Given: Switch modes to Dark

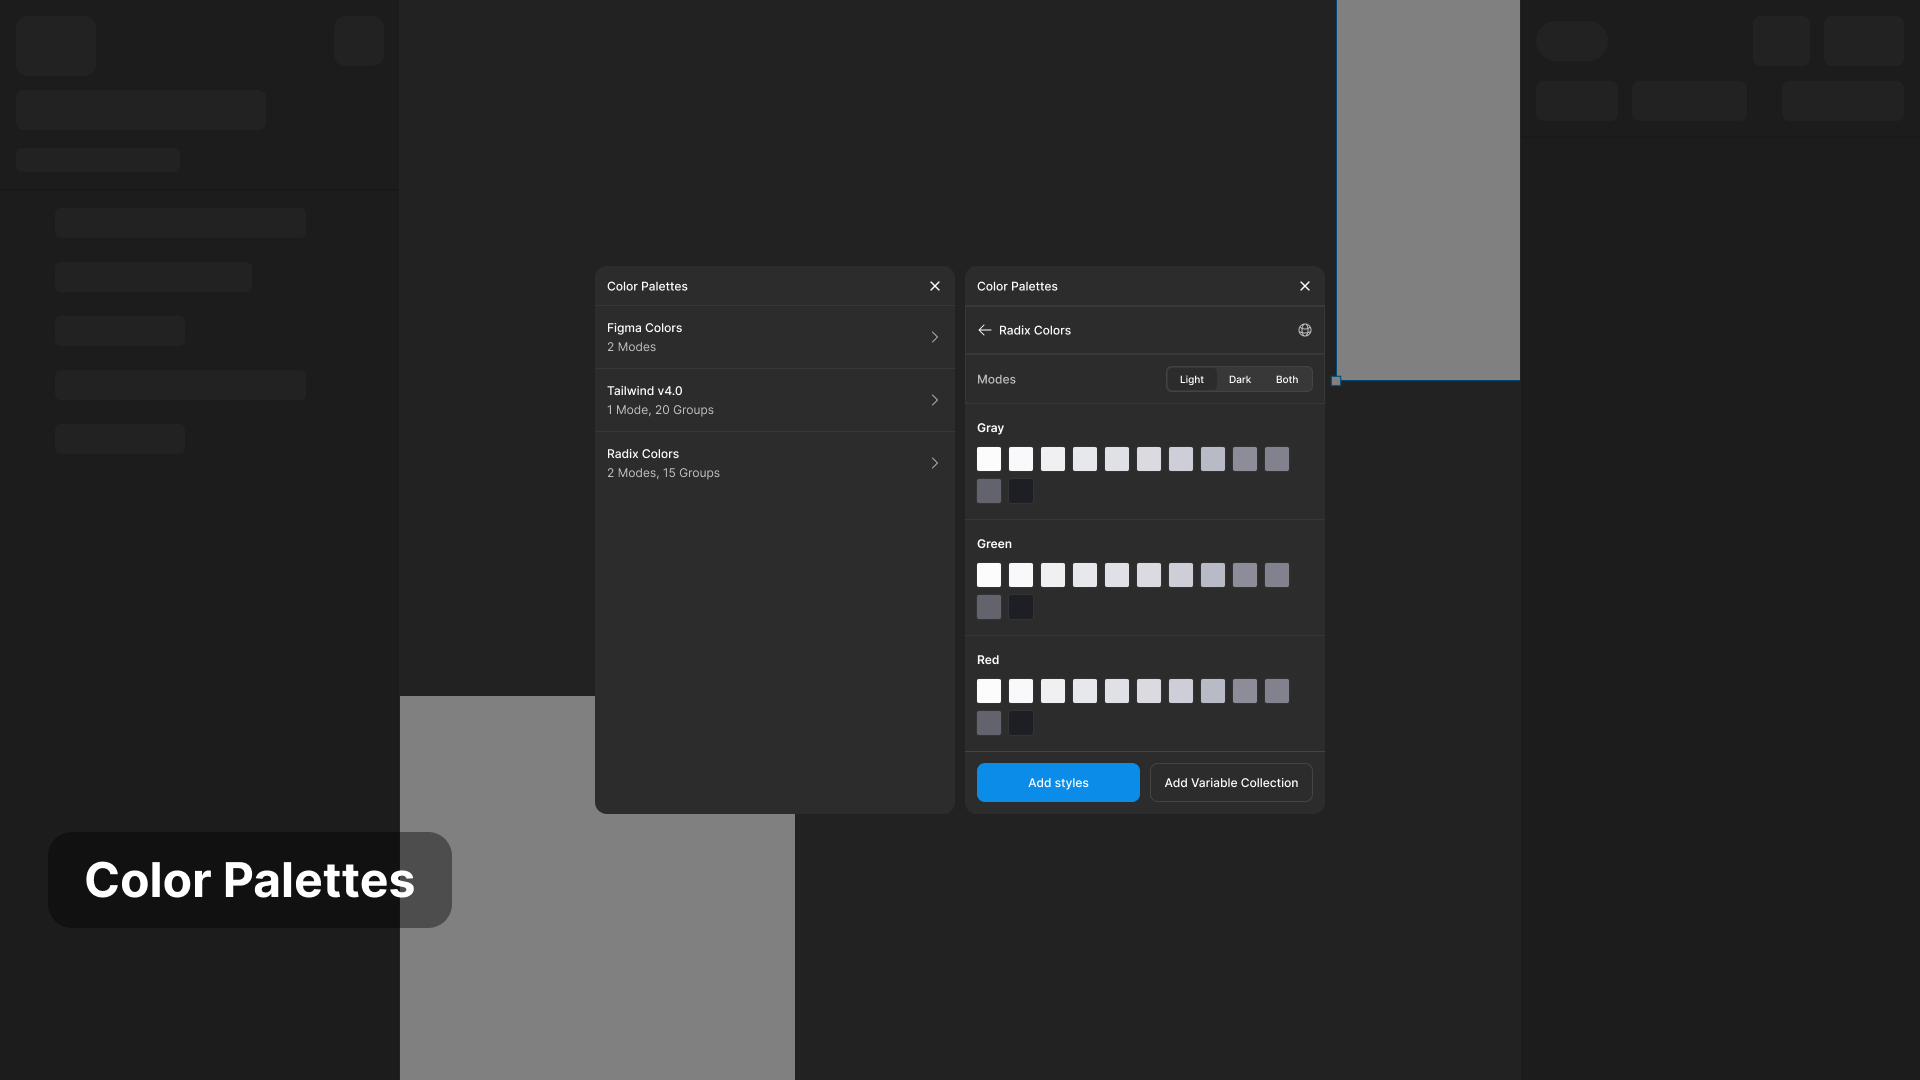Looking at the screenshot, I should [x=1240, y=380].
